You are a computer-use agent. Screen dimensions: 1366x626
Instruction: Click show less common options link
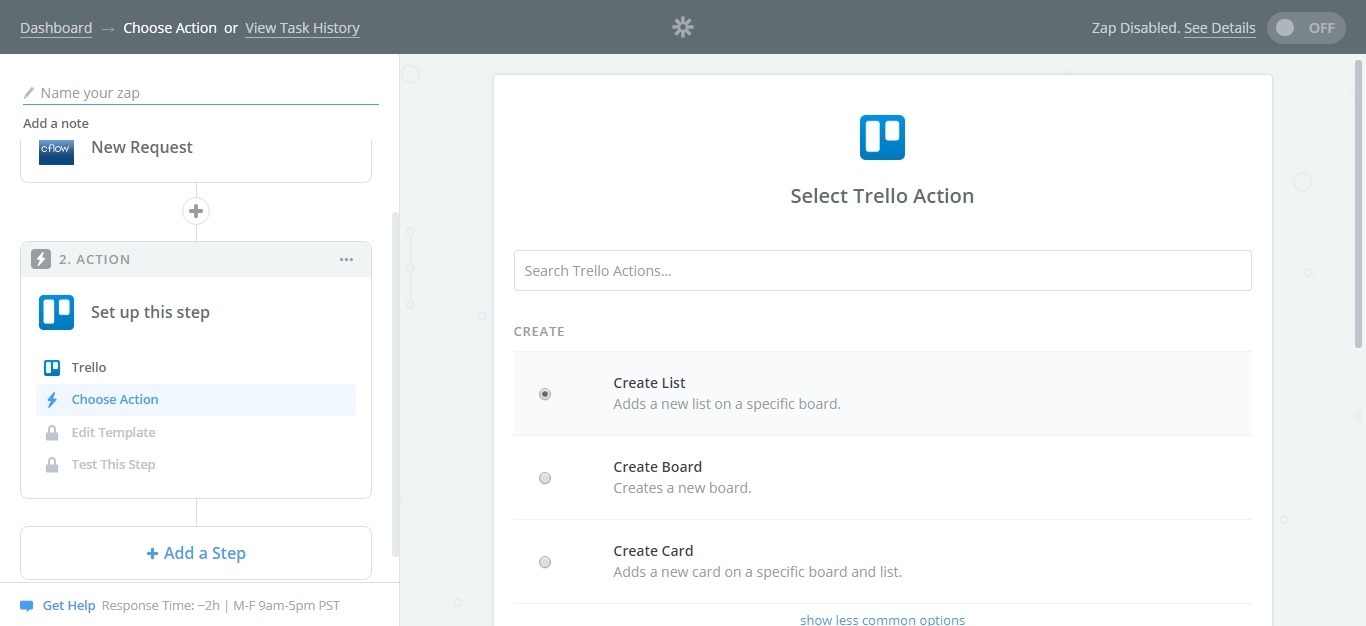click(x=882, y=620)
